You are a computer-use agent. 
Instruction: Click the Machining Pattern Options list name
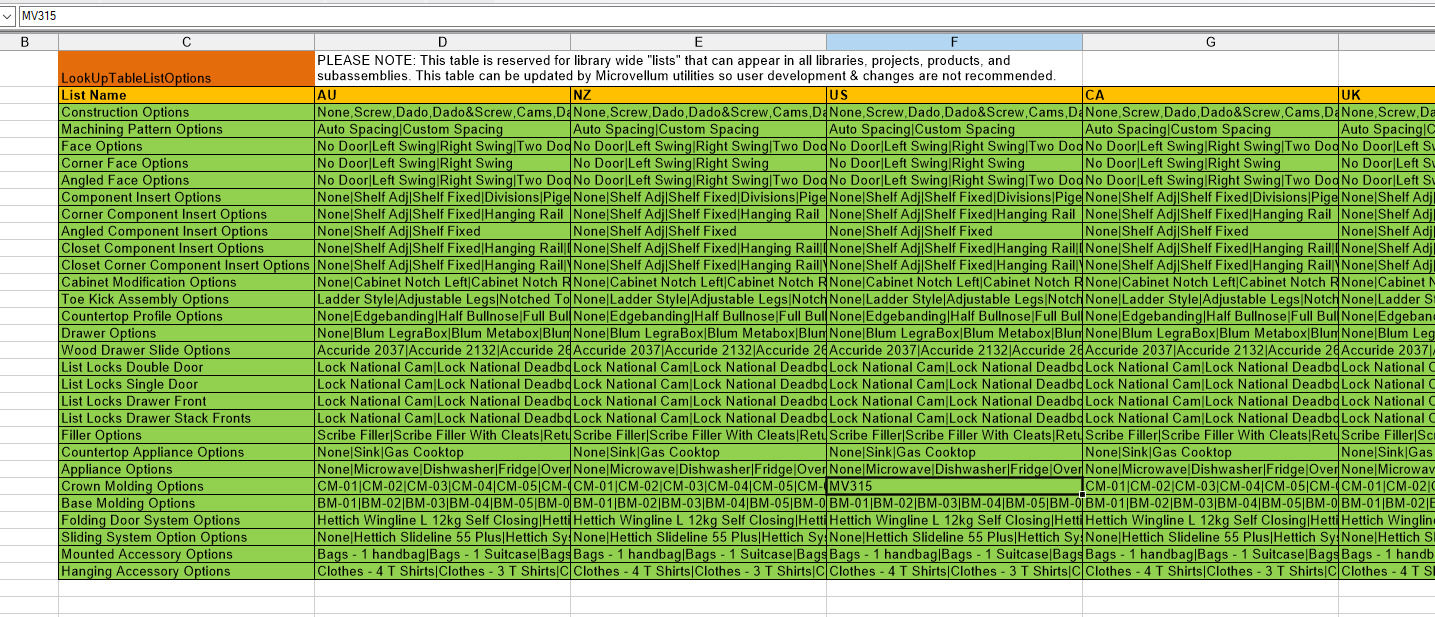(x=186, y=129)
